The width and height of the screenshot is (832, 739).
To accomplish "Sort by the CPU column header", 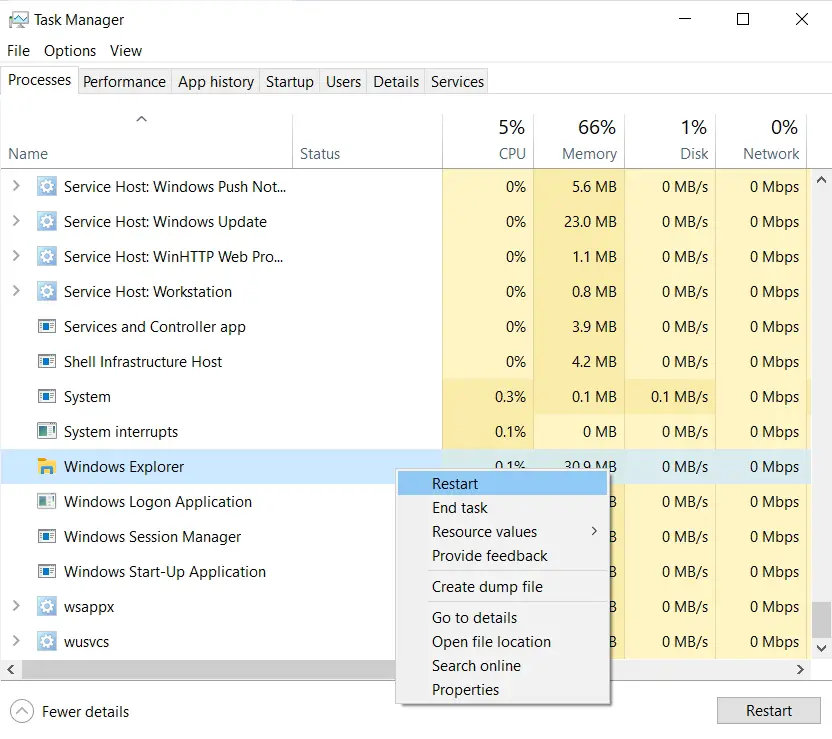I will click(x=488, y=141).
